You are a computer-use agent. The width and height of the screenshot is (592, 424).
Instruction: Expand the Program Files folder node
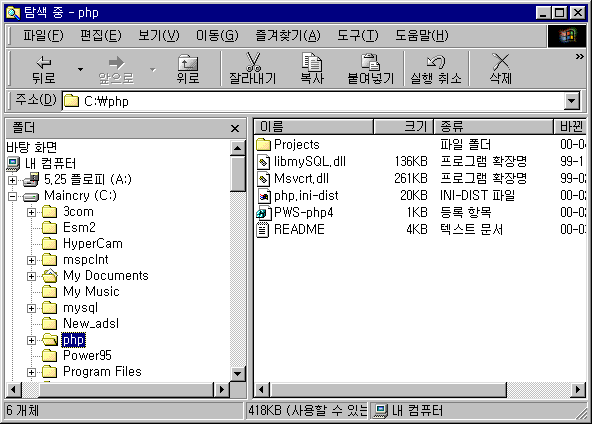(31, 372)
